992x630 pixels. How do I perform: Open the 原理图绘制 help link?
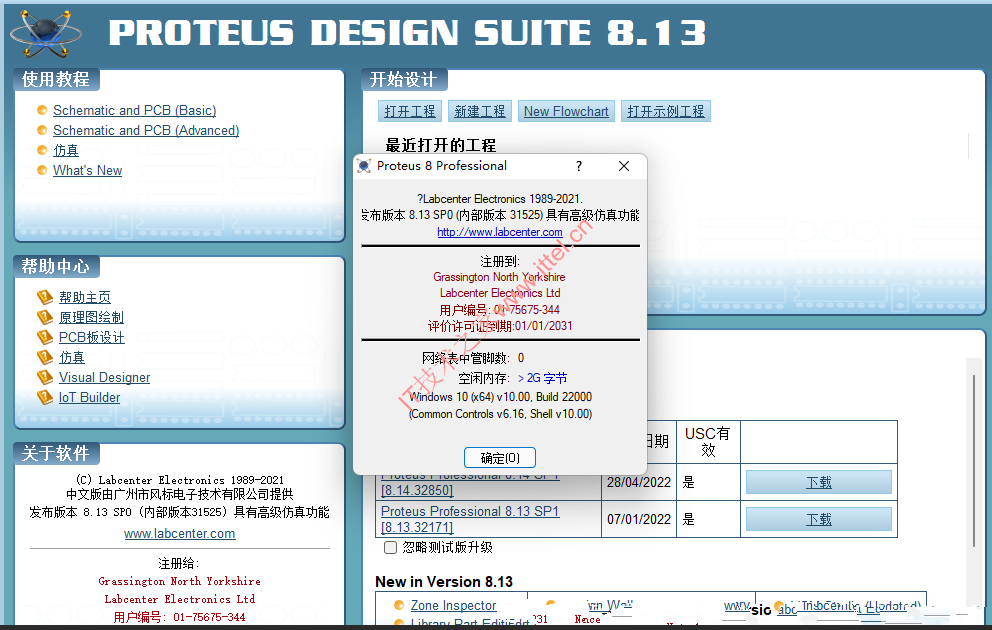point(91,317)
